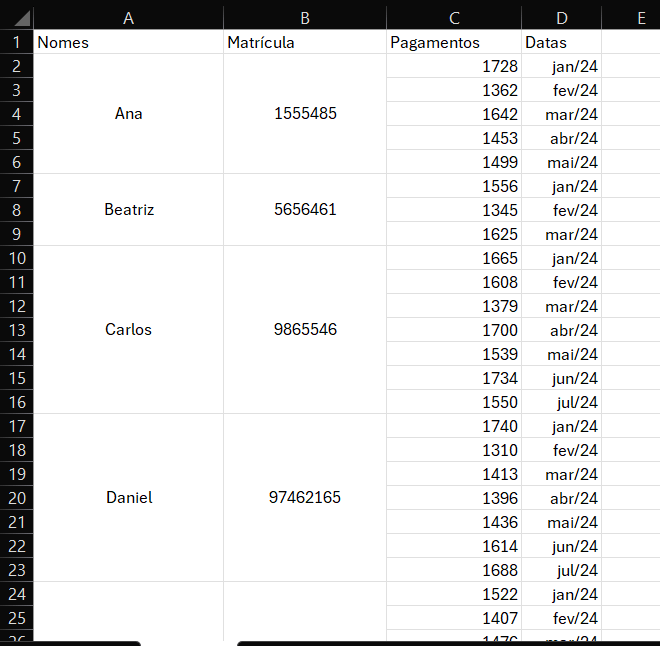Click payment value 1556
660x646 pixels.
click(454, 186)
